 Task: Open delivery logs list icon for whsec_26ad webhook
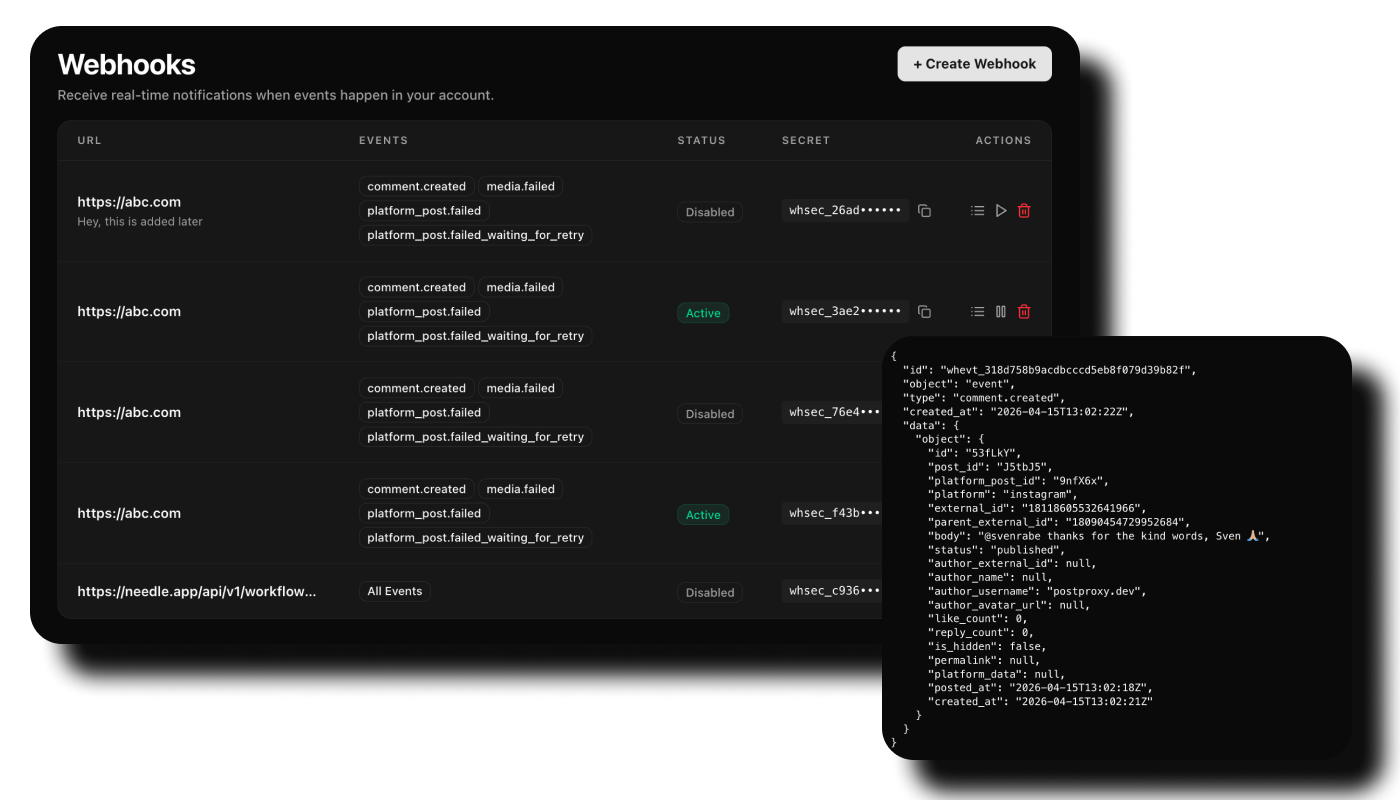[977, 211]
